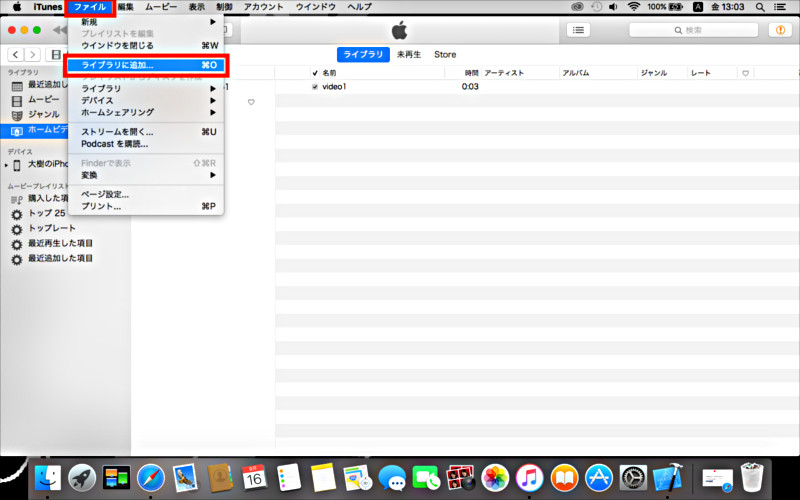Image resolution: width=800 pixels, height=500 pixels.
Task: Sort by the アーティスト column header
Action: (x=504, y=73)
